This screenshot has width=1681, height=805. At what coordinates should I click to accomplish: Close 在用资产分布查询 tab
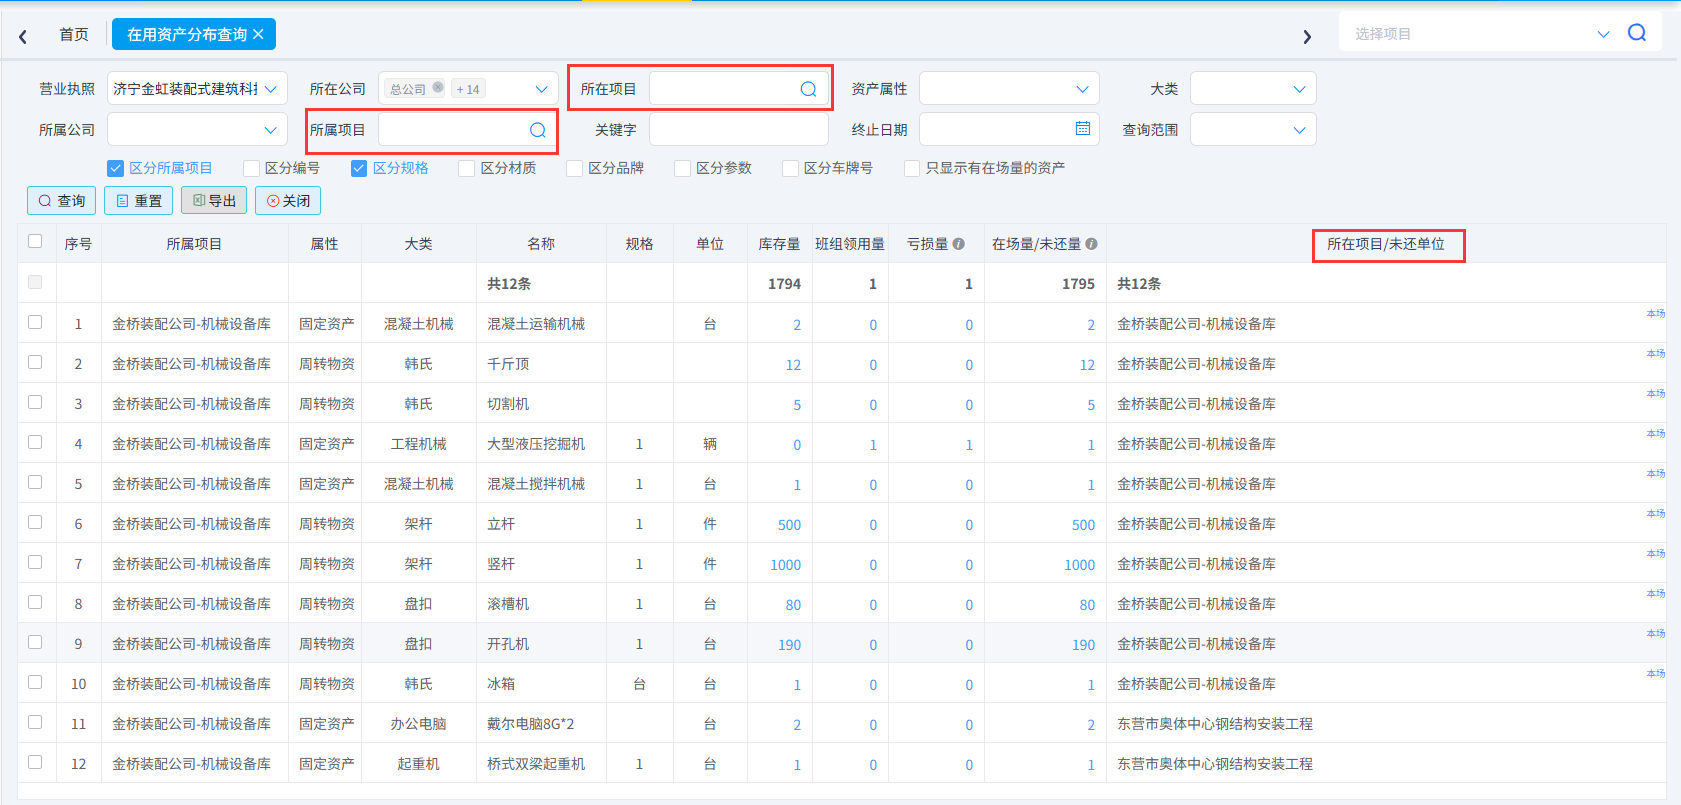pos(258,34)
